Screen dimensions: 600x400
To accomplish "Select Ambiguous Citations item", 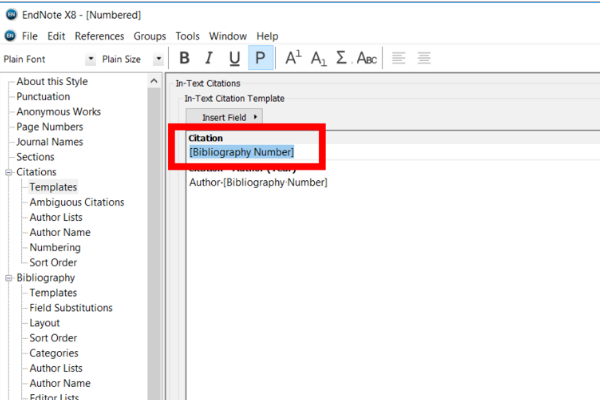I will 77,202.
